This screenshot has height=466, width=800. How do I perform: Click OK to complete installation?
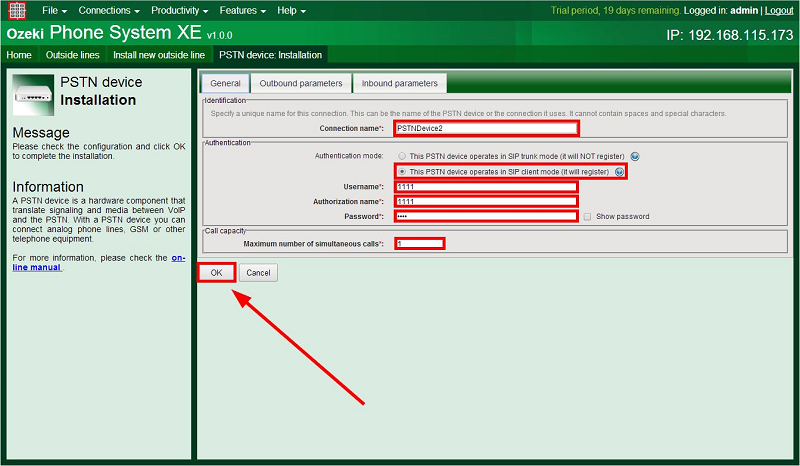[216, 273]
